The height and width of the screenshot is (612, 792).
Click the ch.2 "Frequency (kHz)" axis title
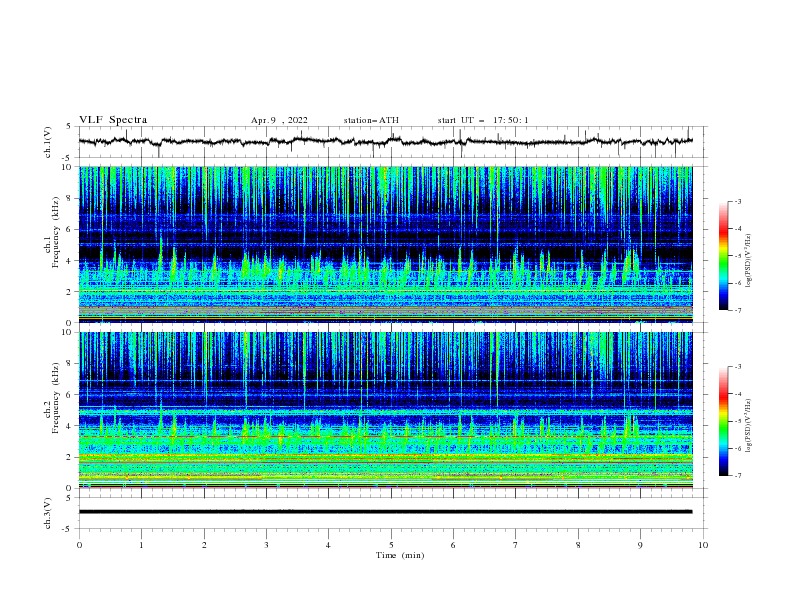pyautogui.click(x=55, y=398)
